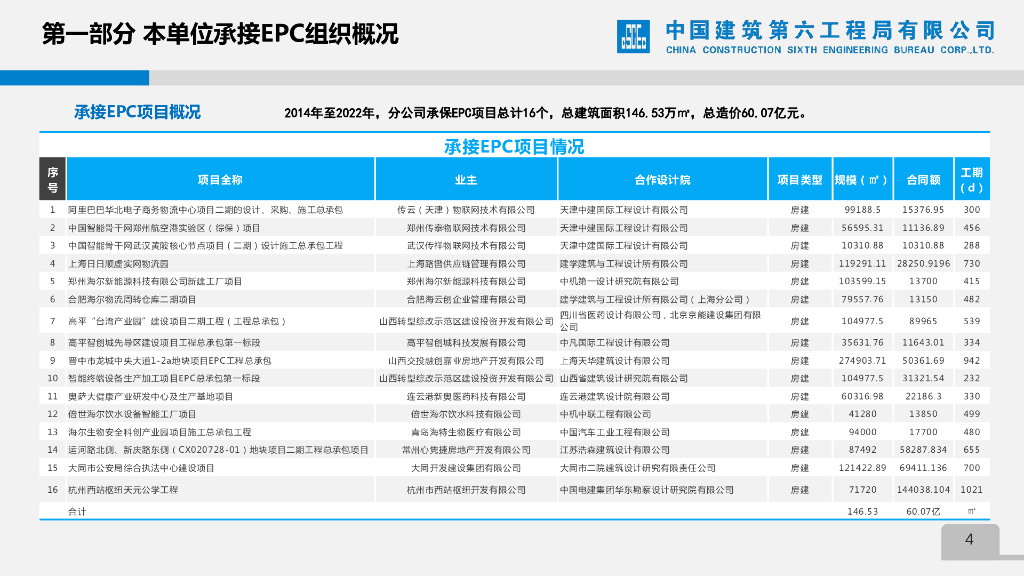Click project 高平"台湾产业园"建设项目二期工程
Viewport: 1024px width, 576px height.
177,321
